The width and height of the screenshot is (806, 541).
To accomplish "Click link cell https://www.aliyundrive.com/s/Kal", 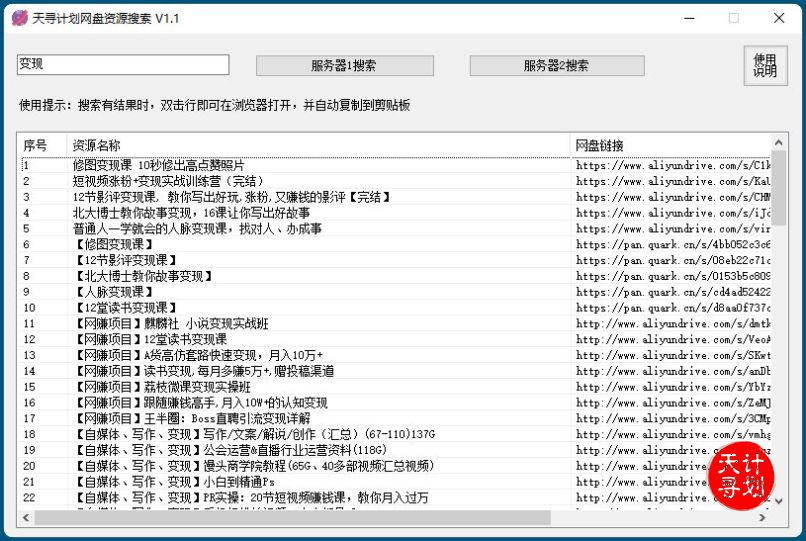I will coord(673,181).
